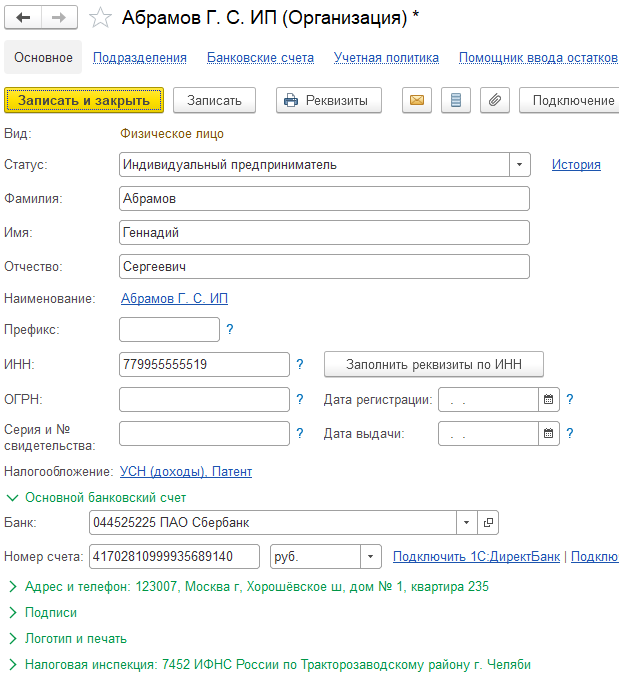Open the list report icon button

pos(456,100)
